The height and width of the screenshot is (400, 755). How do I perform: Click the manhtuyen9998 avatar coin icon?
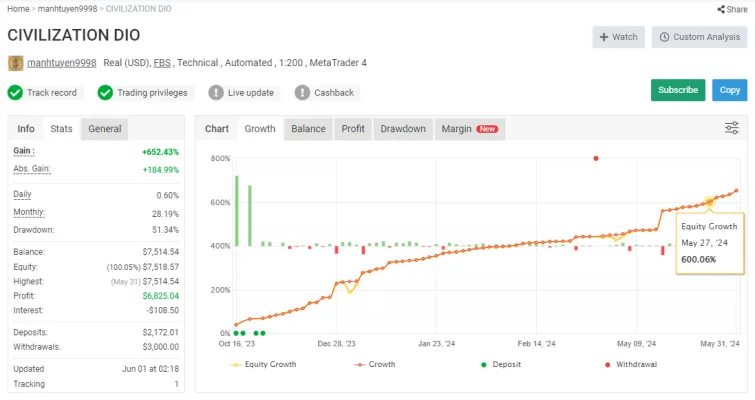pos(15,63)
